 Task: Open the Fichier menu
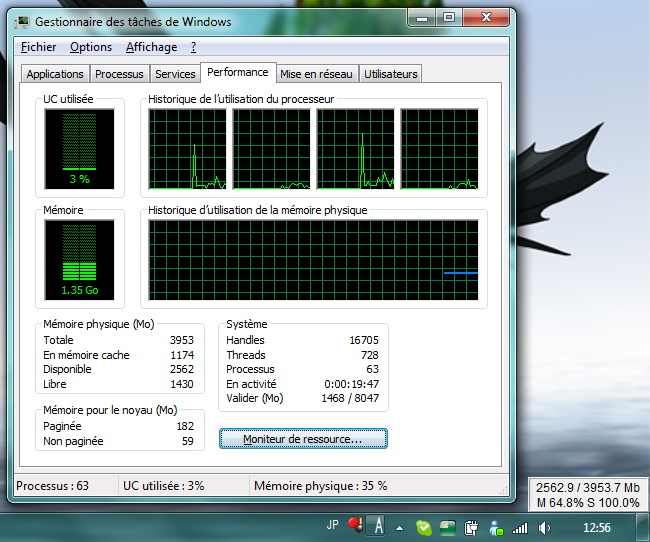[x=38, y=47]
